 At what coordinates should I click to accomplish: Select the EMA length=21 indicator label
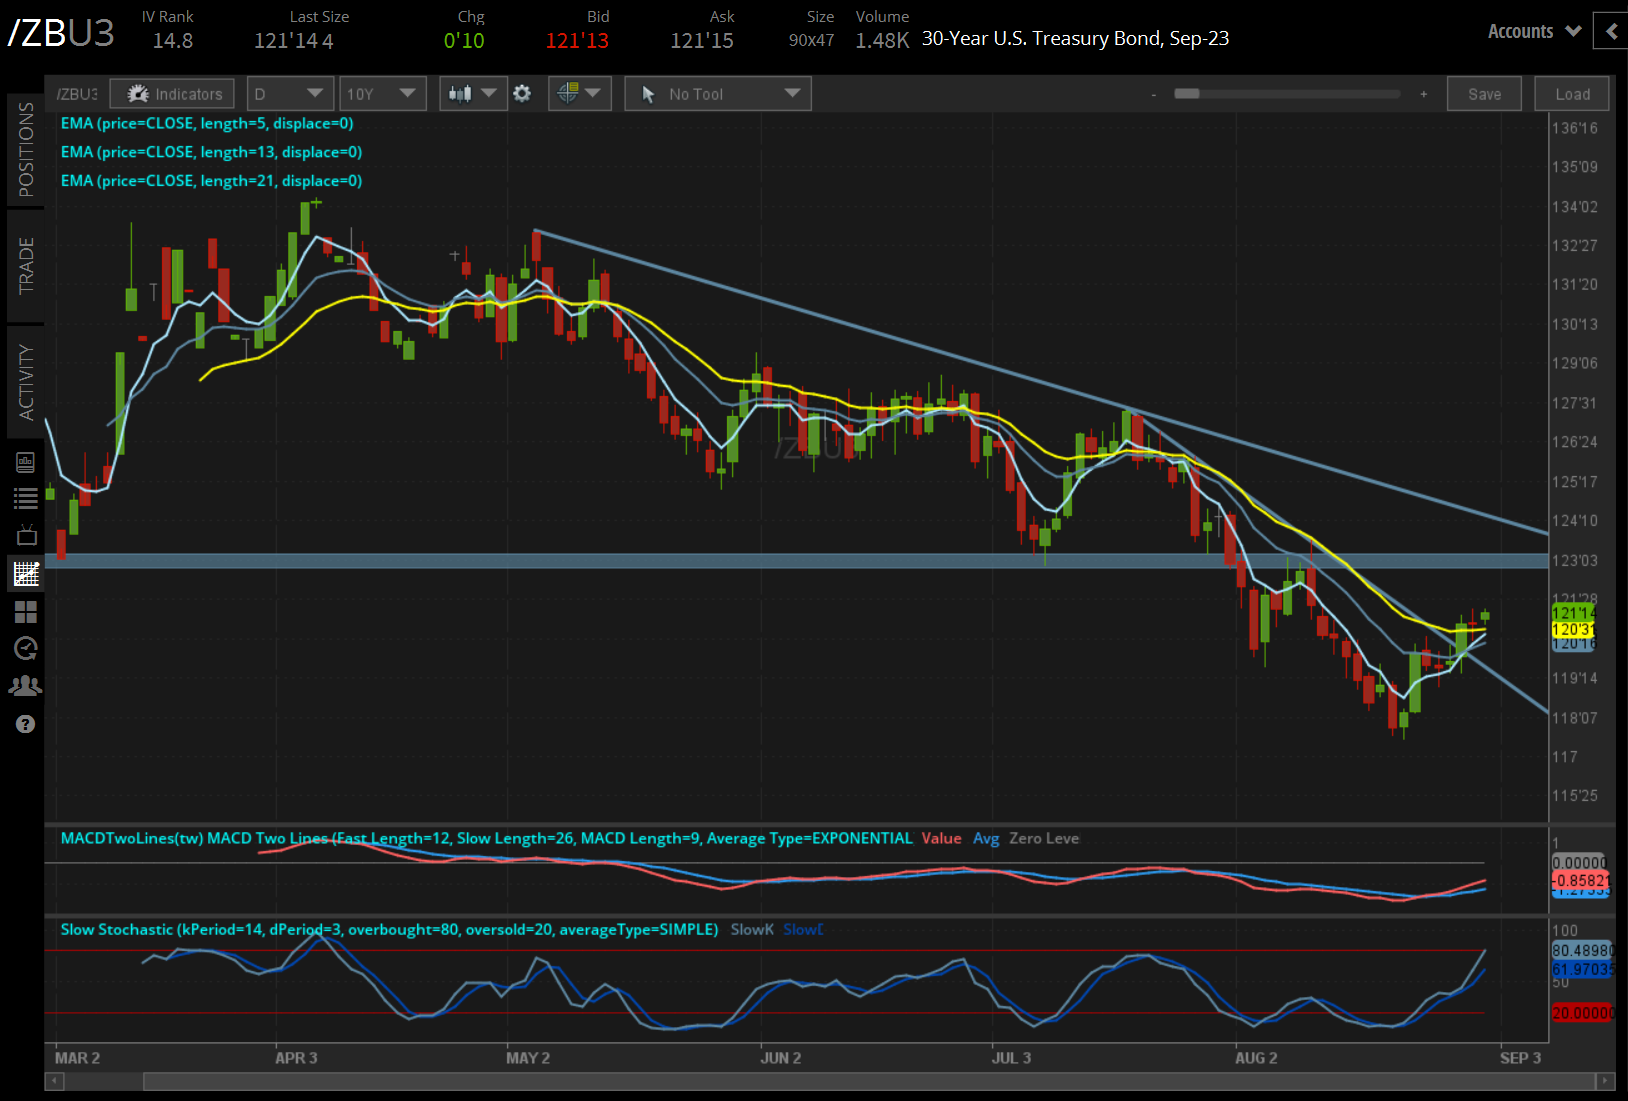coord(211,181)
